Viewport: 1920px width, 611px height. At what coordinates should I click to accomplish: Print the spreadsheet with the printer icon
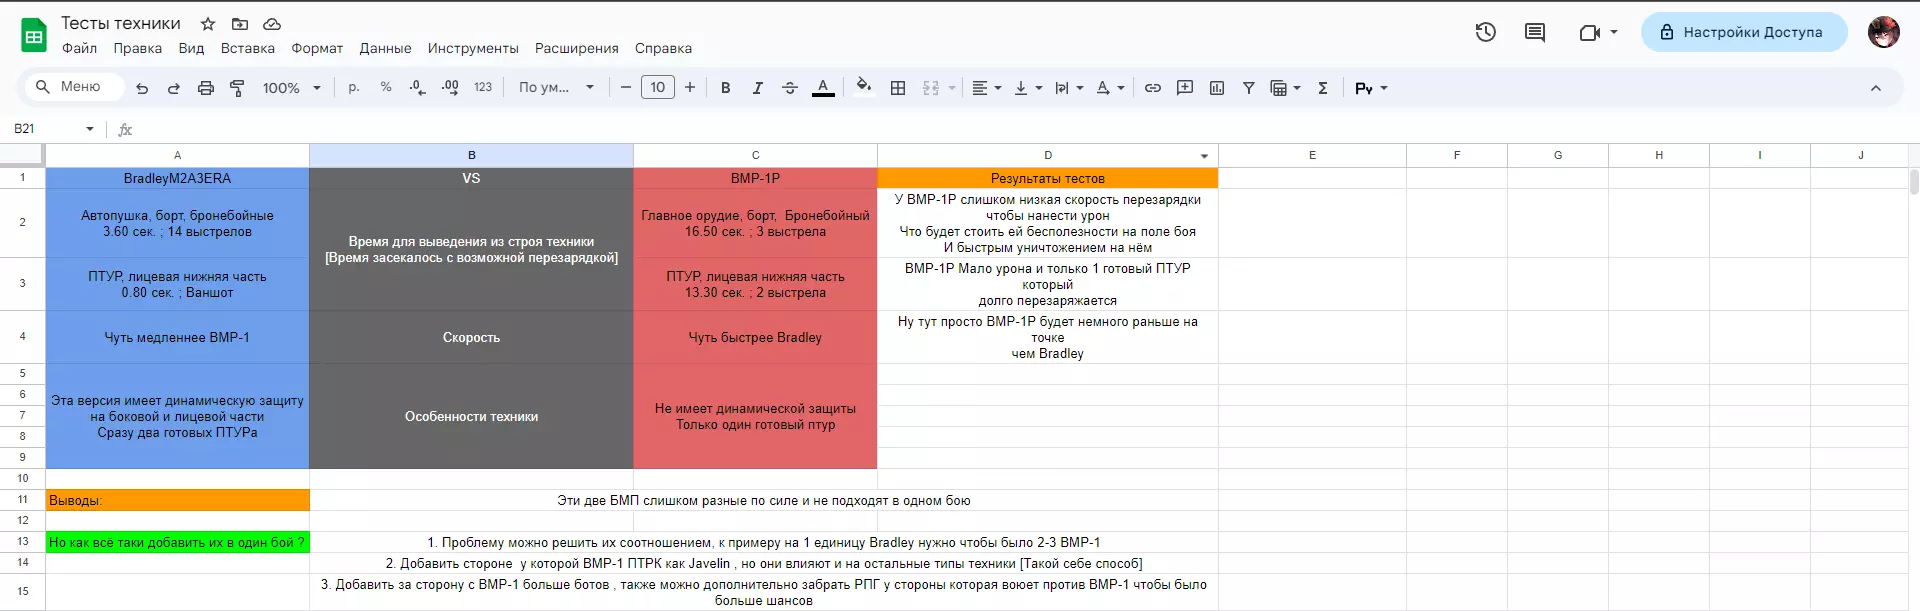click(206, 88)
